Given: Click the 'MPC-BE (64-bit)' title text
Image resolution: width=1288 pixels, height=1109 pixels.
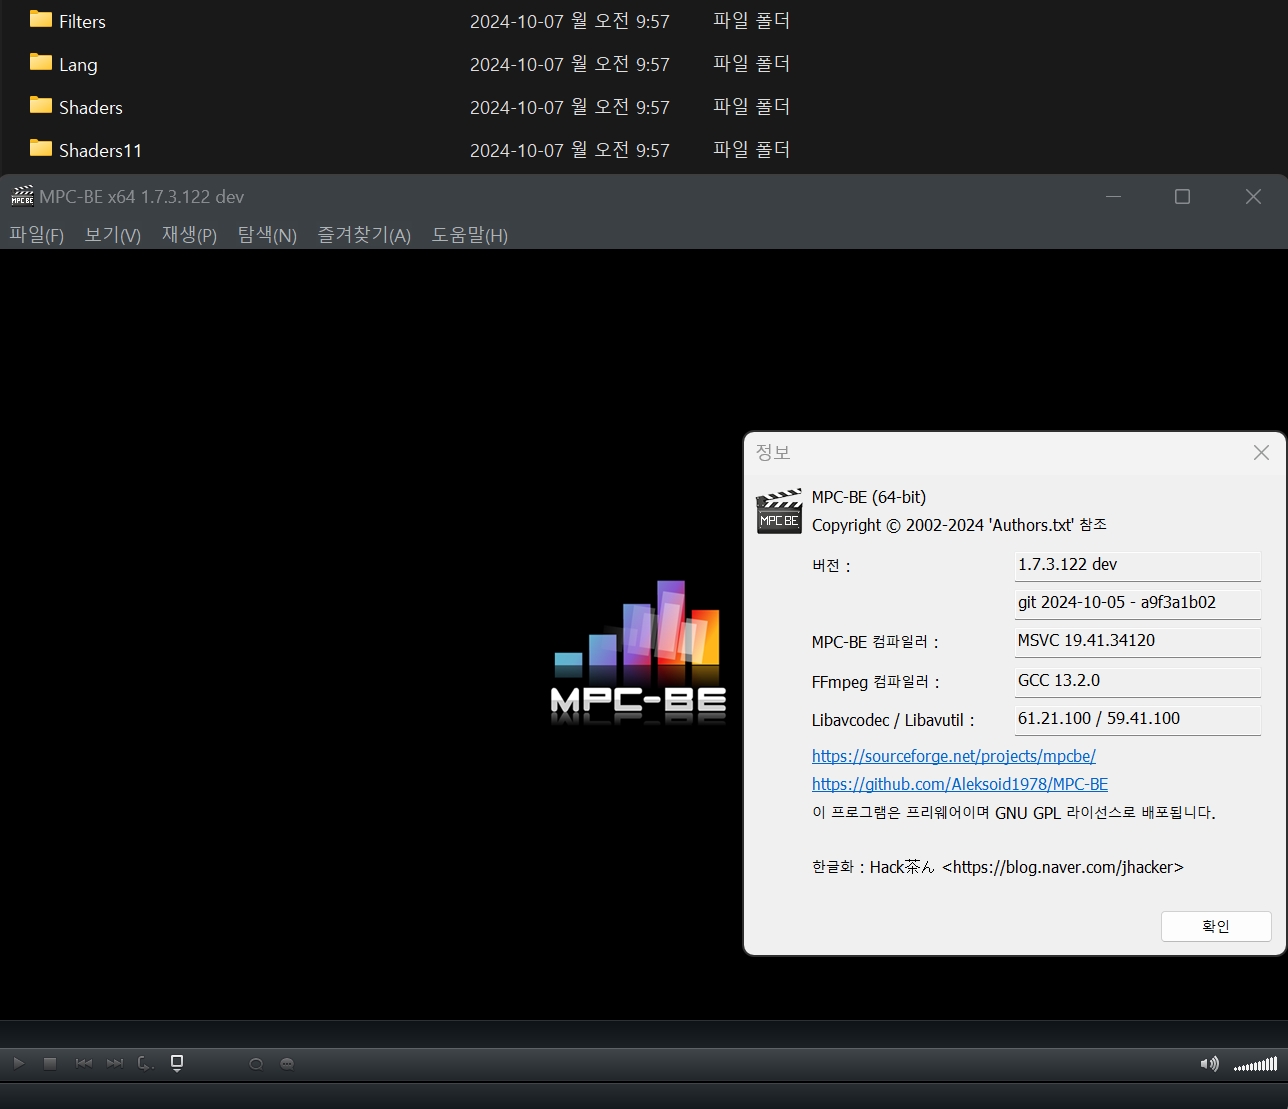Looking at the screenshot, I should click(x=869, y=497).
